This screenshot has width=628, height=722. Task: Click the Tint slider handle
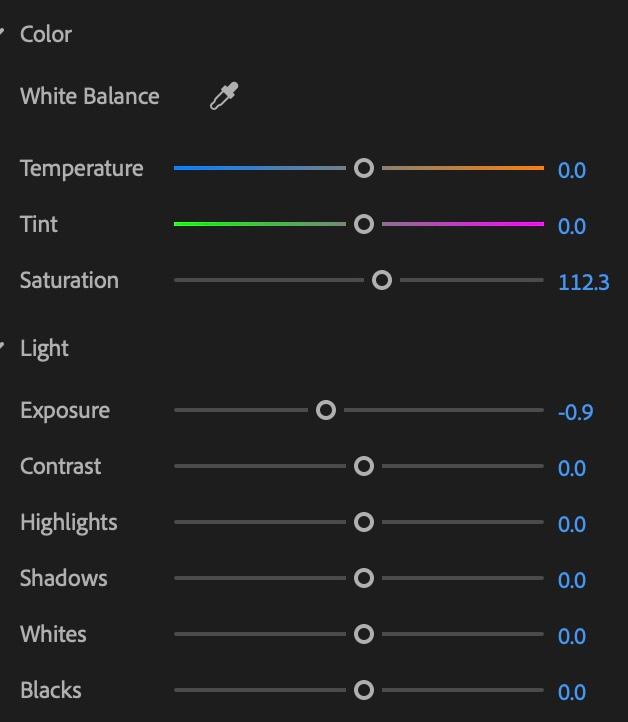pos(364,224)
